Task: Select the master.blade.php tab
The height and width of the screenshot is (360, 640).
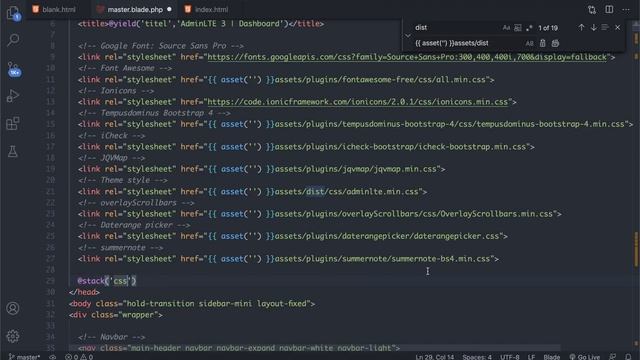Action: coord(135,9)
